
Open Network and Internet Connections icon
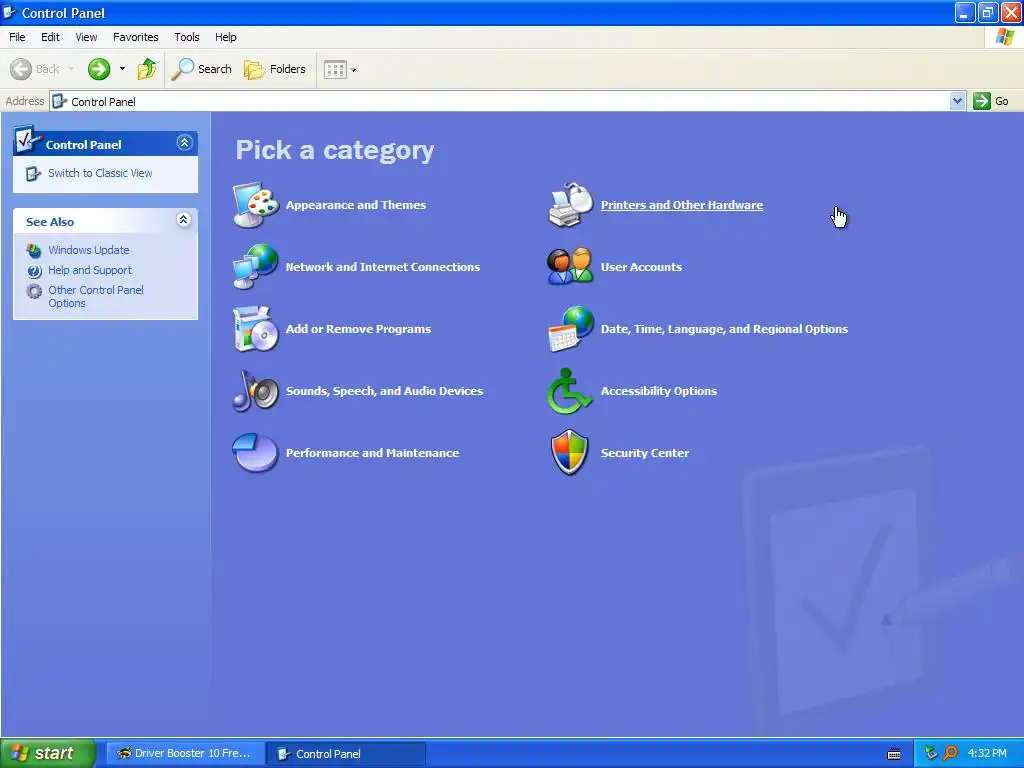point(256,266)
